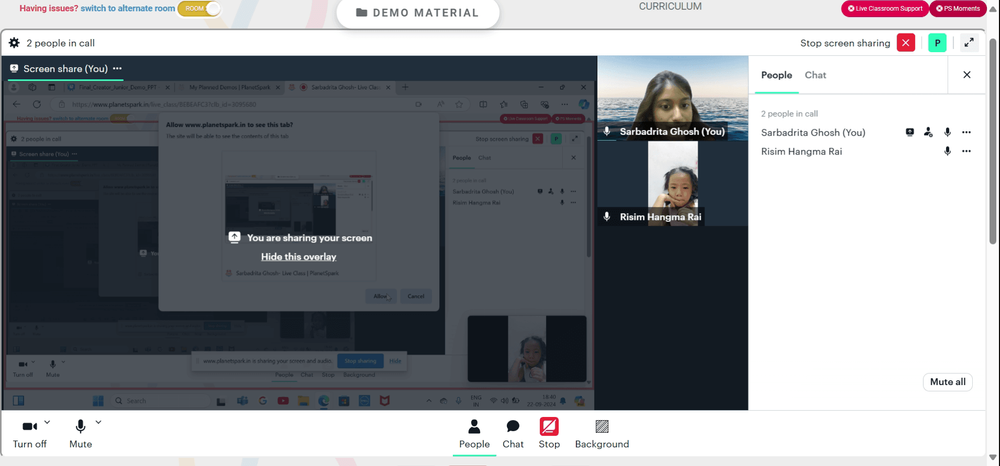Switch to the CURRICULUM tab
The width and height of the screenshot is (1000, 466).
(670, 6)
